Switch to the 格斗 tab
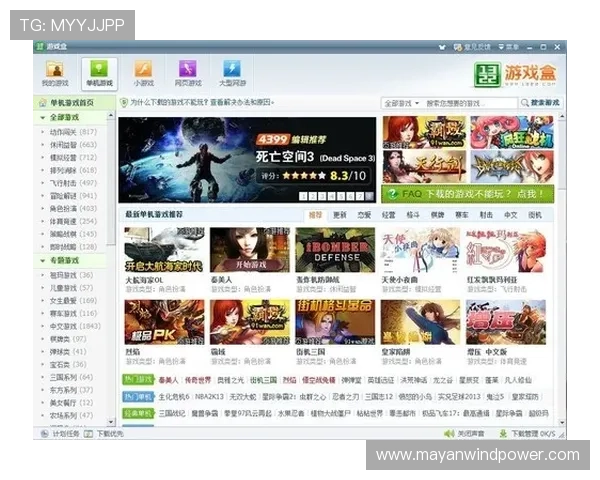 coord(413,215)
